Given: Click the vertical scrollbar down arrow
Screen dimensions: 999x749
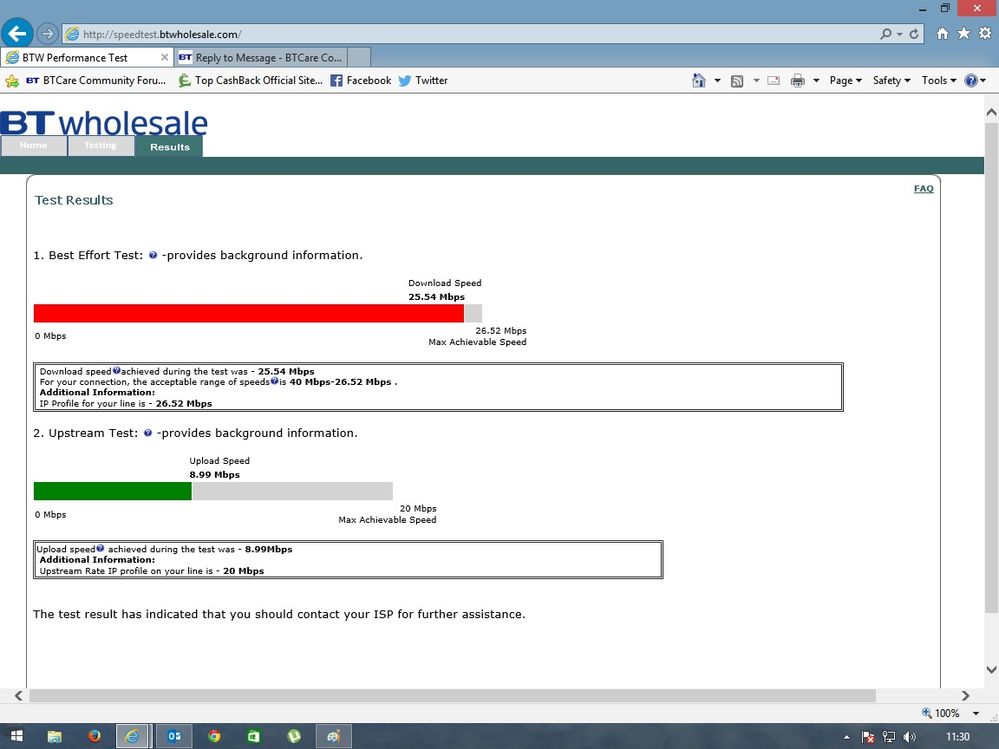Looking at the screenshot, I should pyautogui.click(x=991, y=669).
